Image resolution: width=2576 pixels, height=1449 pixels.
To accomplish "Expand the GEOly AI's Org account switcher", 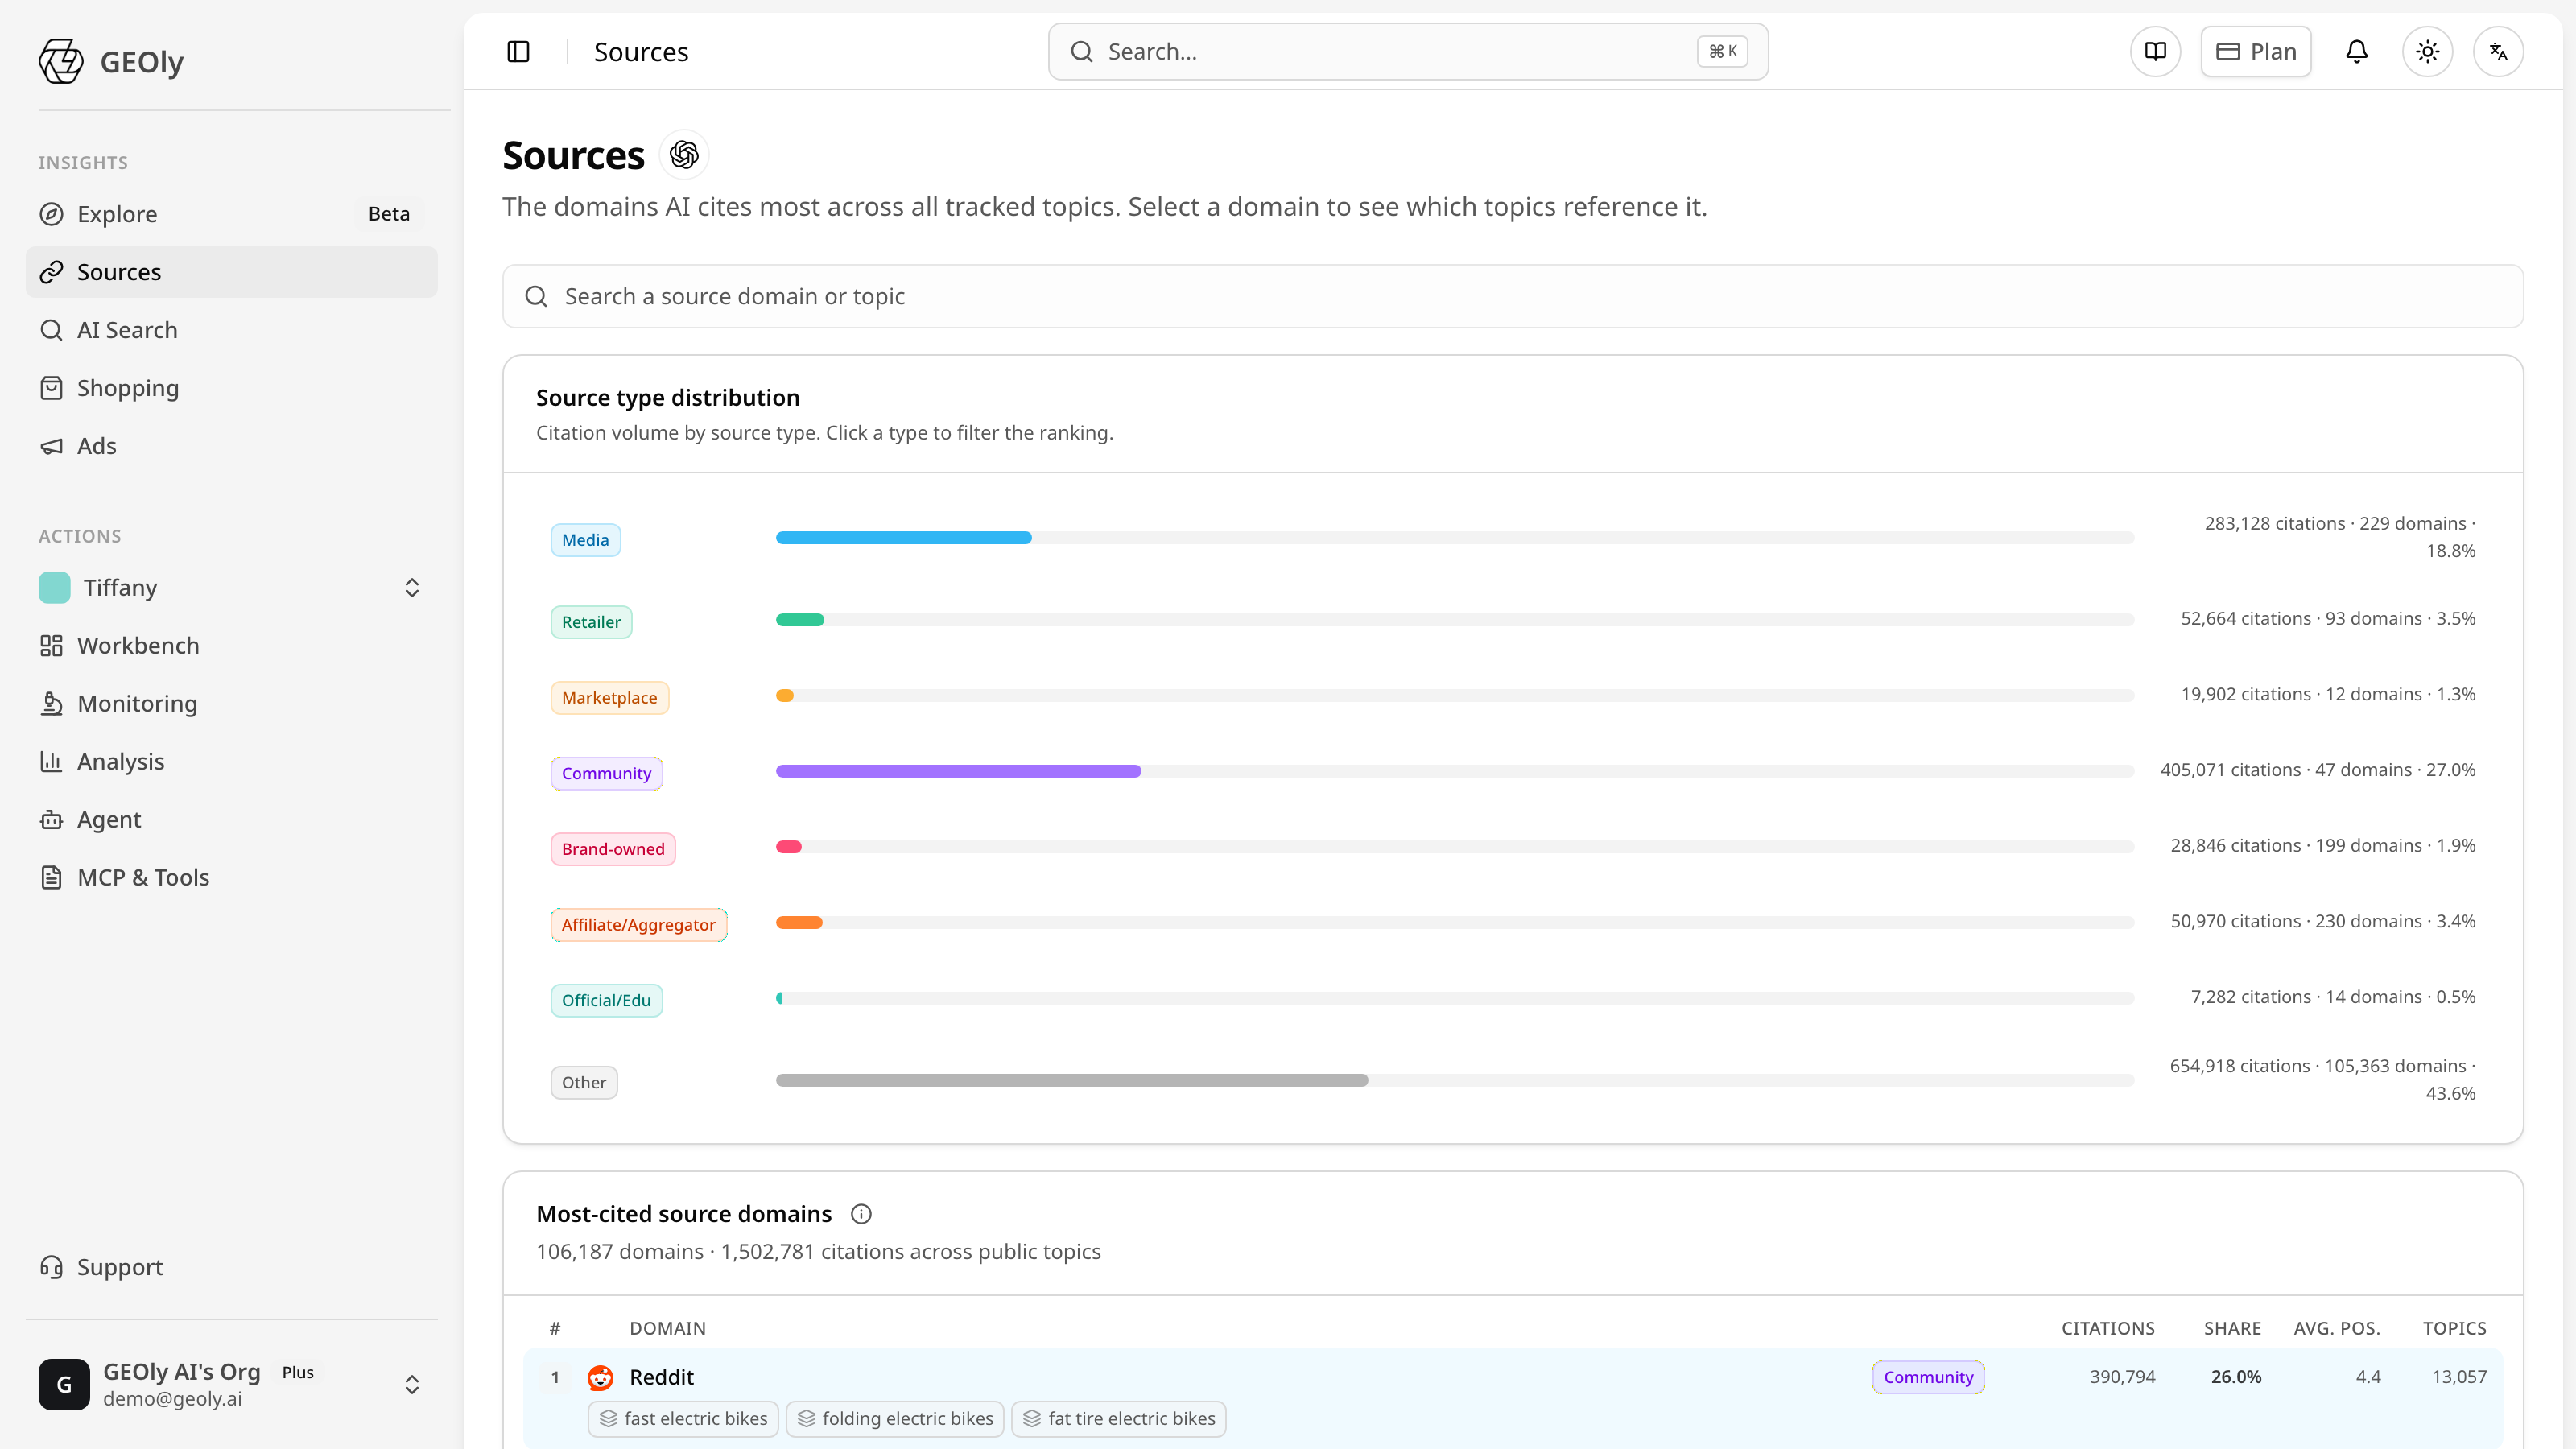I will [412, 1385].
